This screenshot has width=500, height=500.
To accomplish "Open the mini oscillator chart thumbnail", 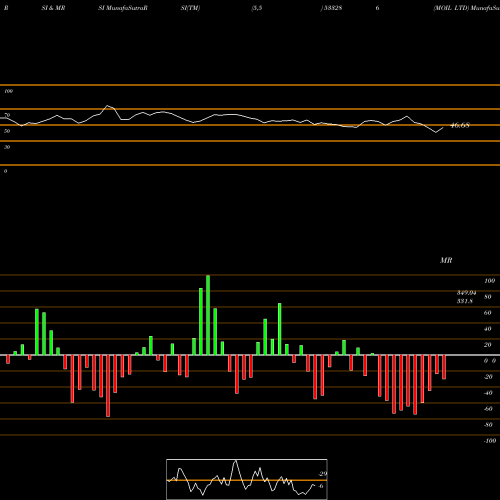I will [247, 479].
